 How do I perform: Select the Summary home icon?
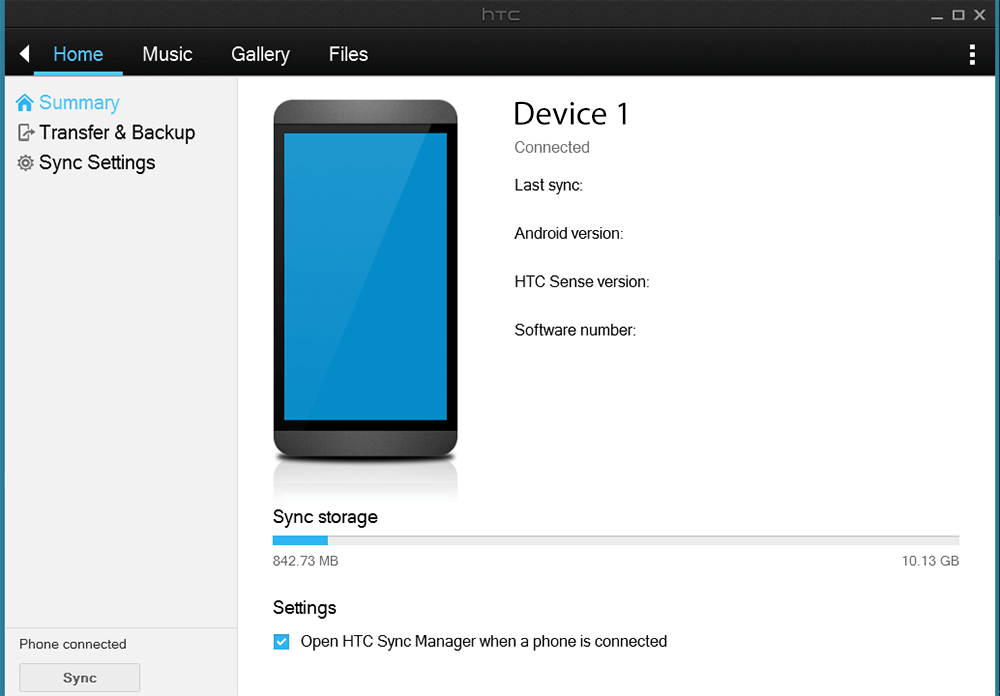tap(25, 103)
